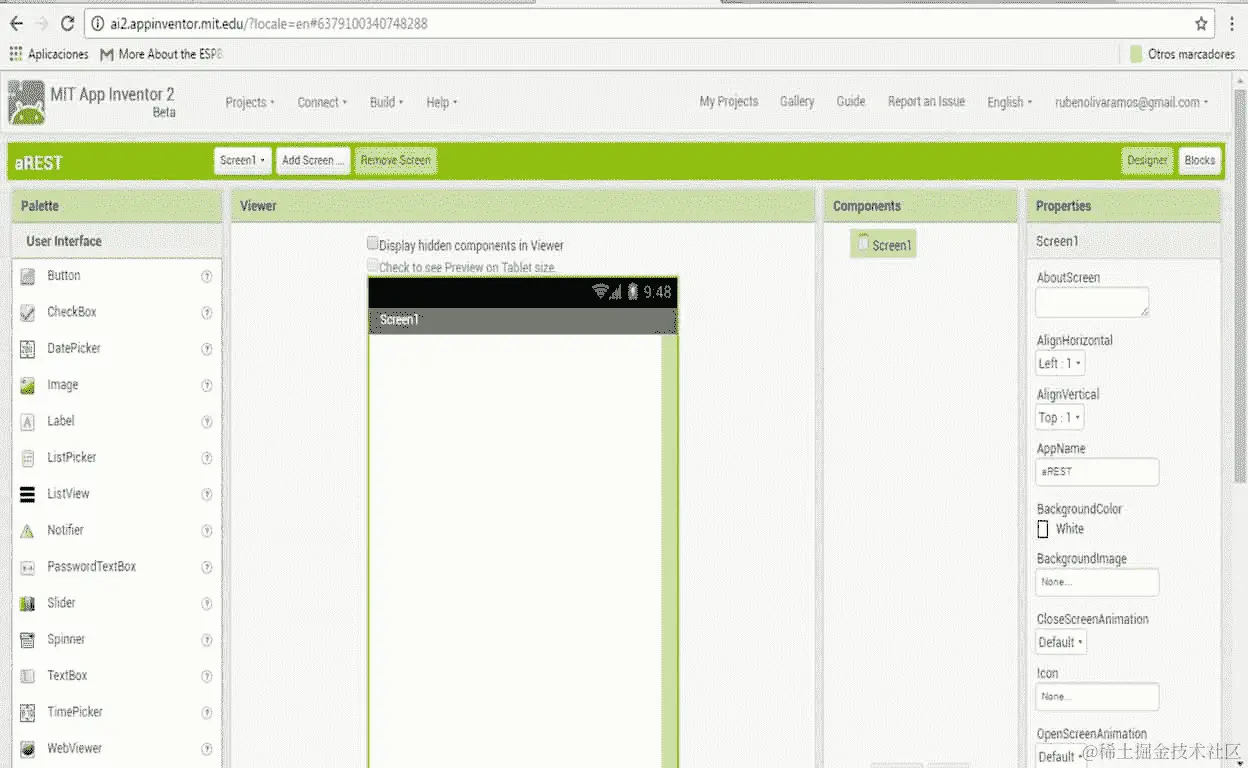Open the Build menu
Screen dimensions: 1248x768
click(387, 102)
